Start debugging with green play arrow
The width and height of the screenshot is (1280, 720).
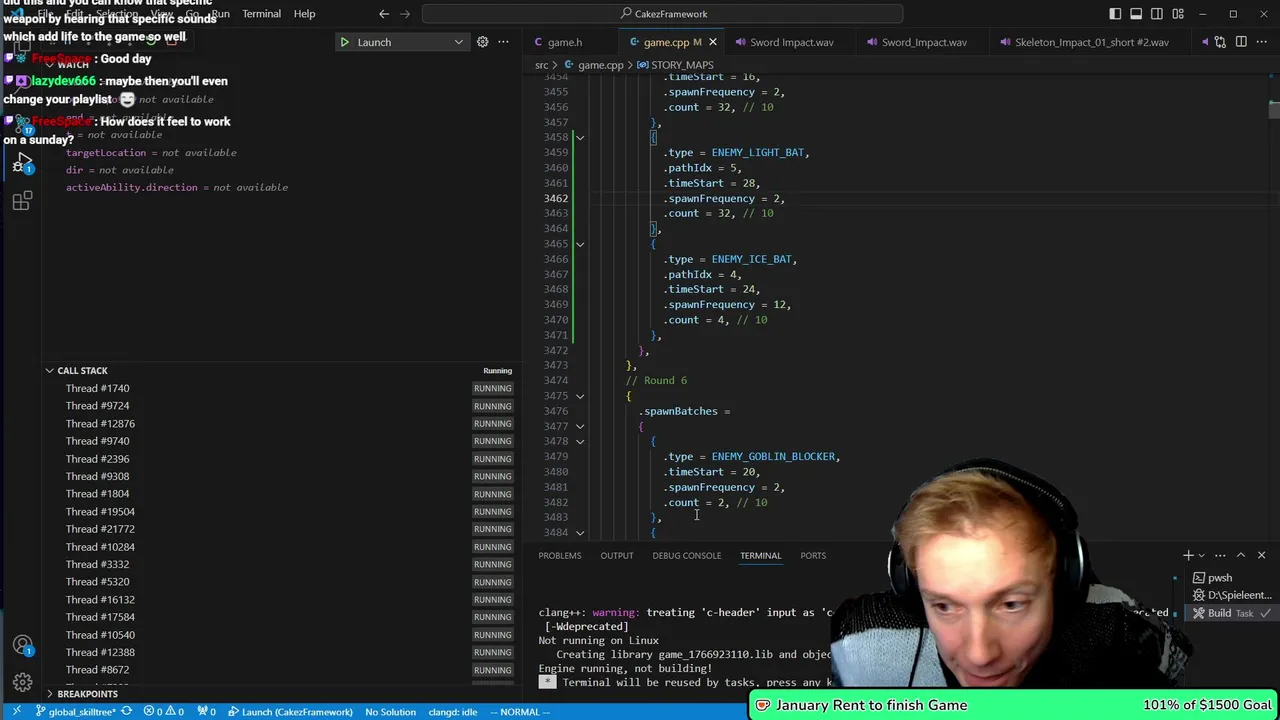(x=344, y=42)
